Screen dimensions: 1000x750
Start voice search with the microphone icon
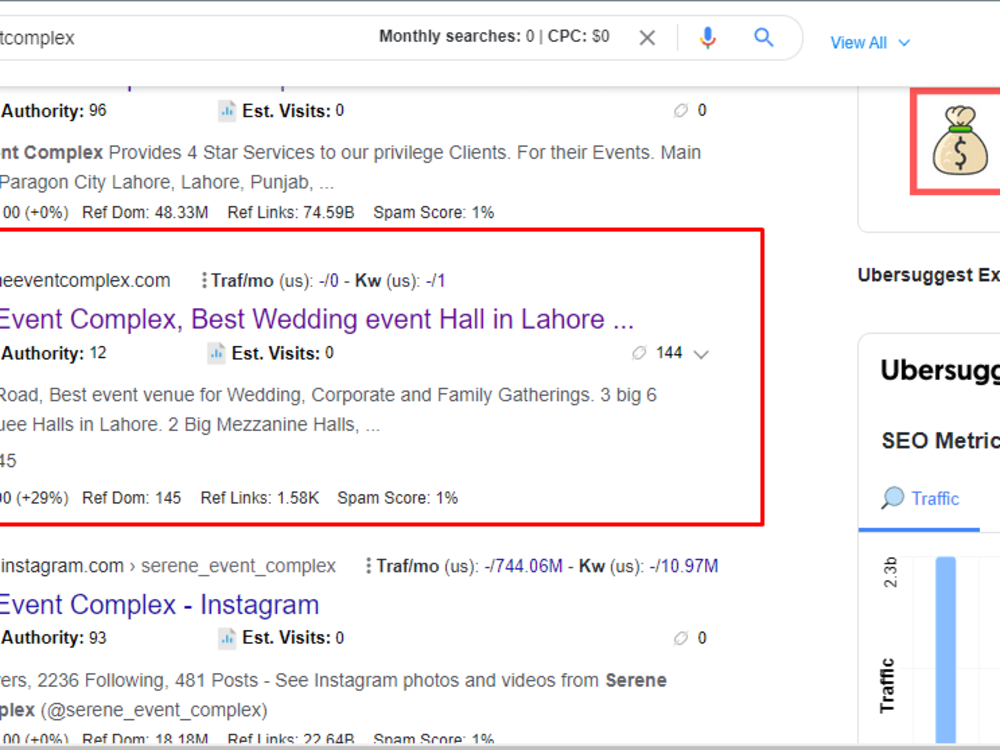pyautogui.click(x=707, y=38)
